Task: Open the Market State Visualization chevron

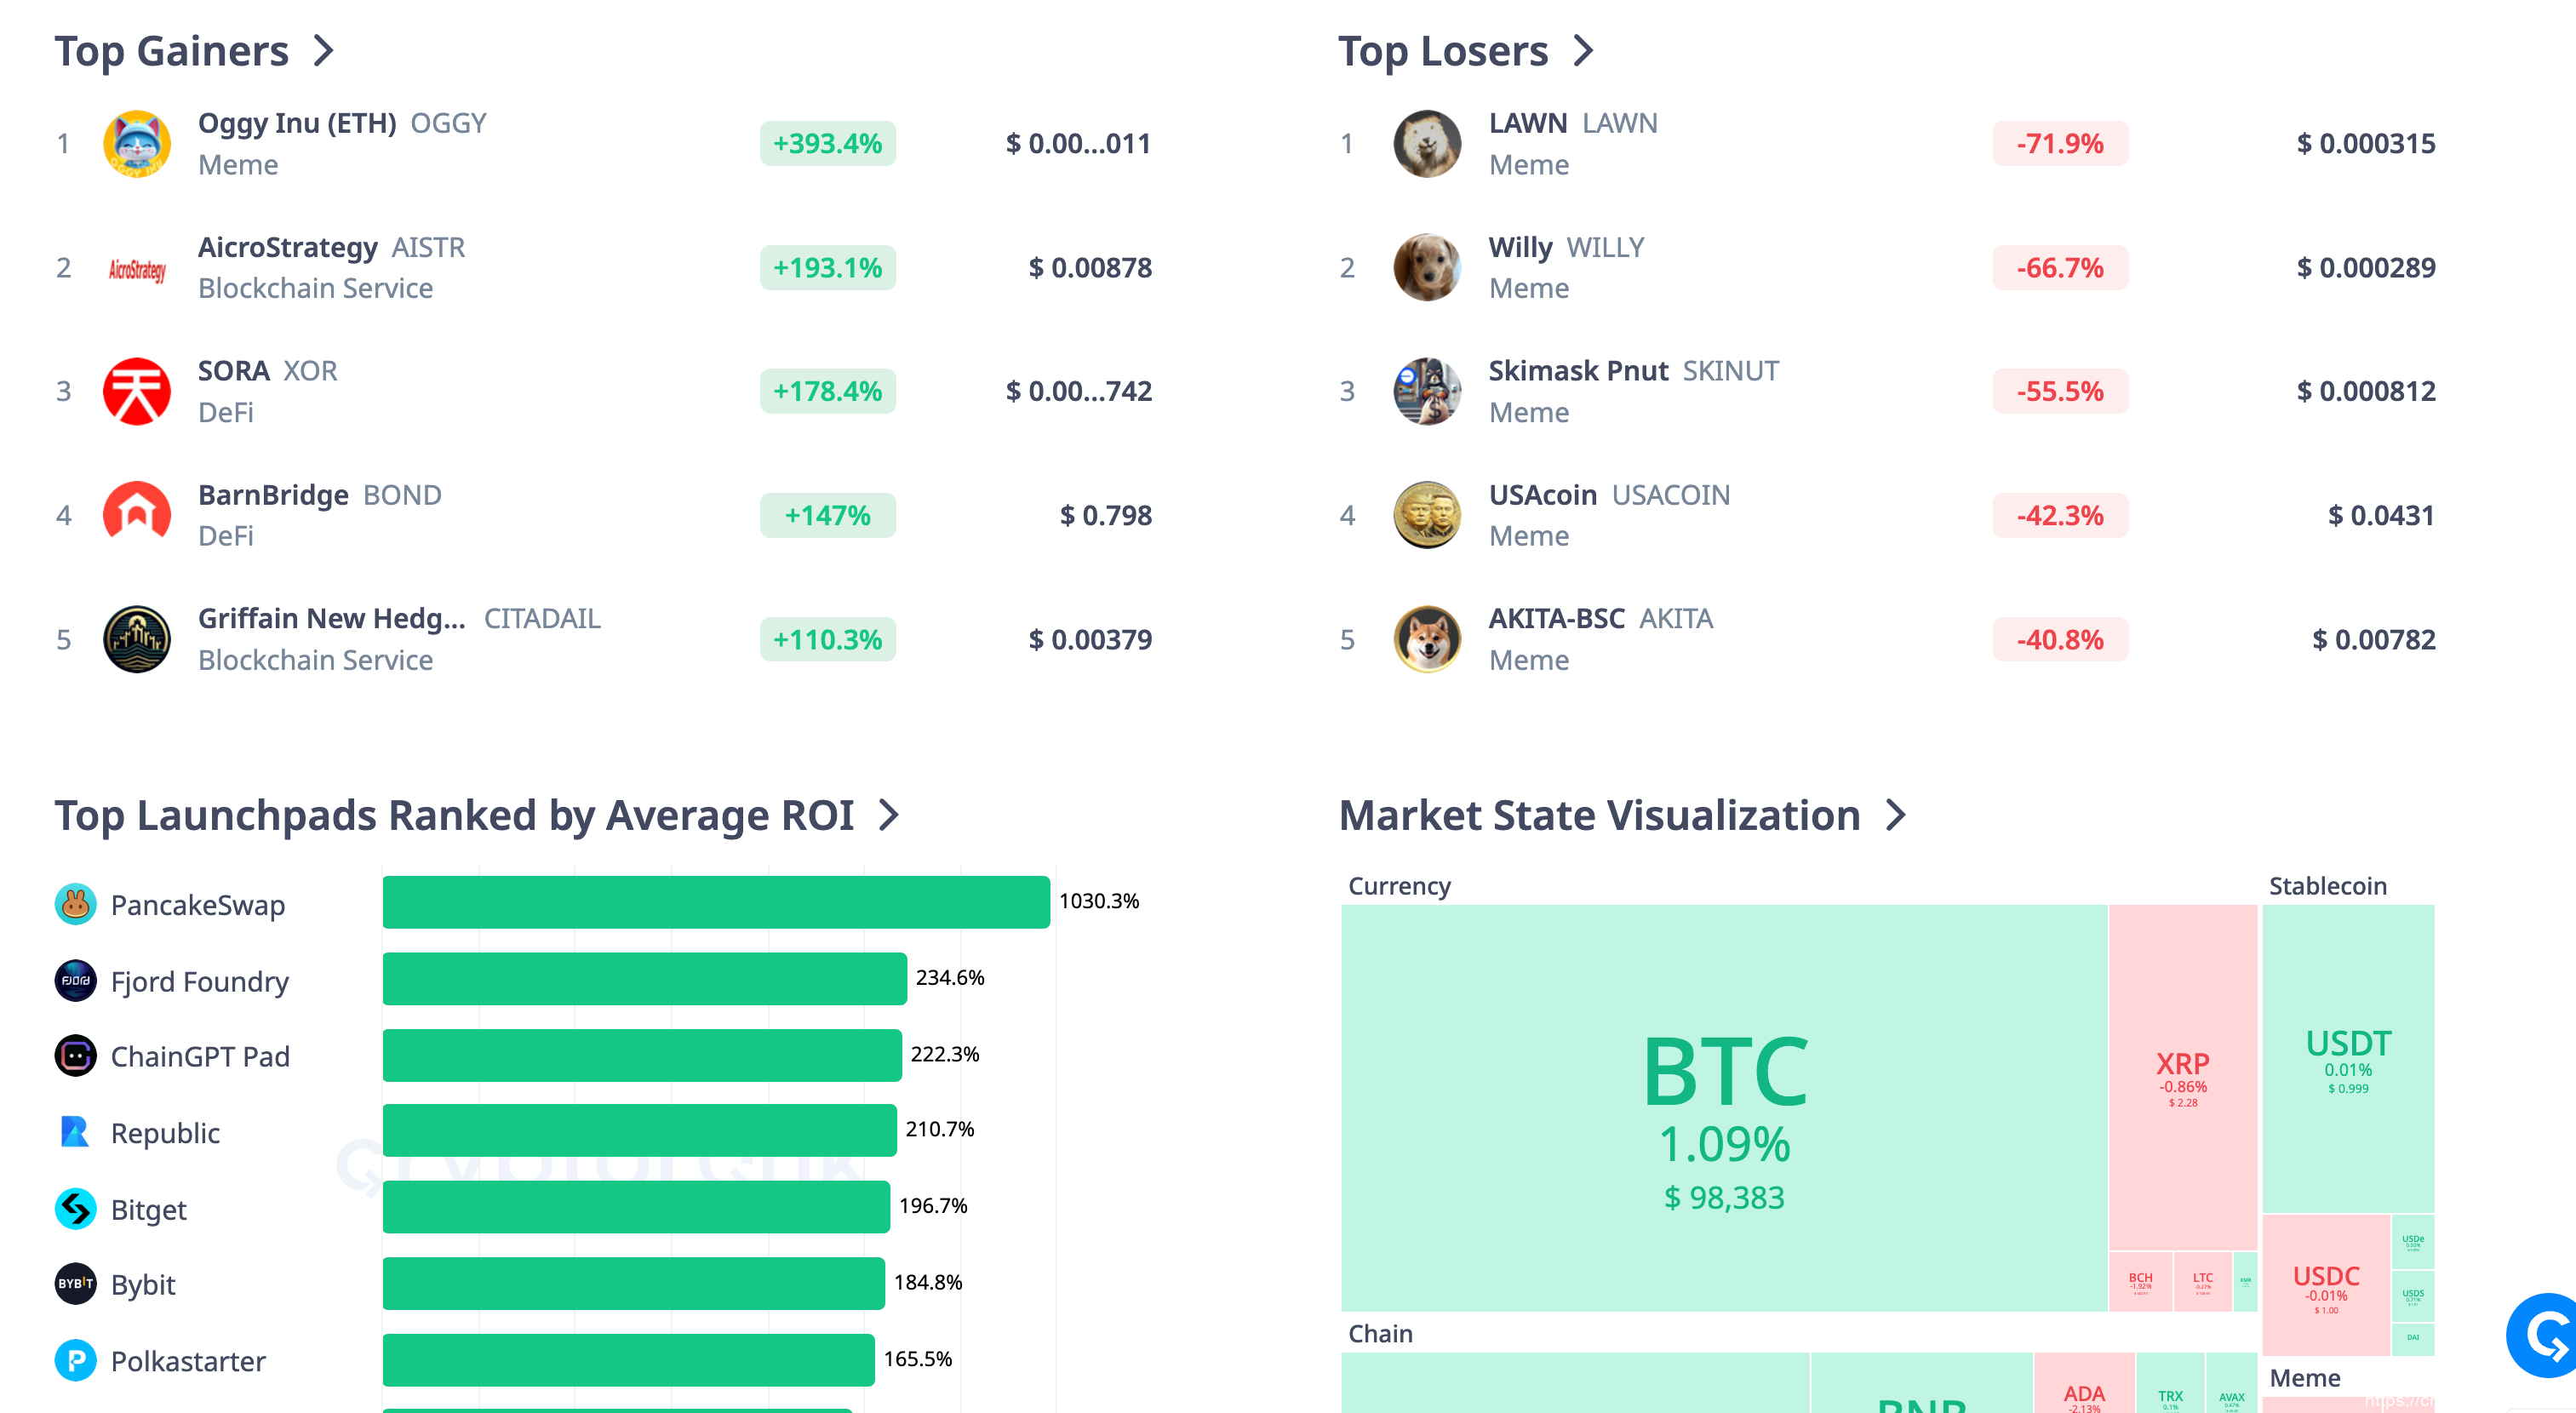Action: click(x=1896, y=815)
